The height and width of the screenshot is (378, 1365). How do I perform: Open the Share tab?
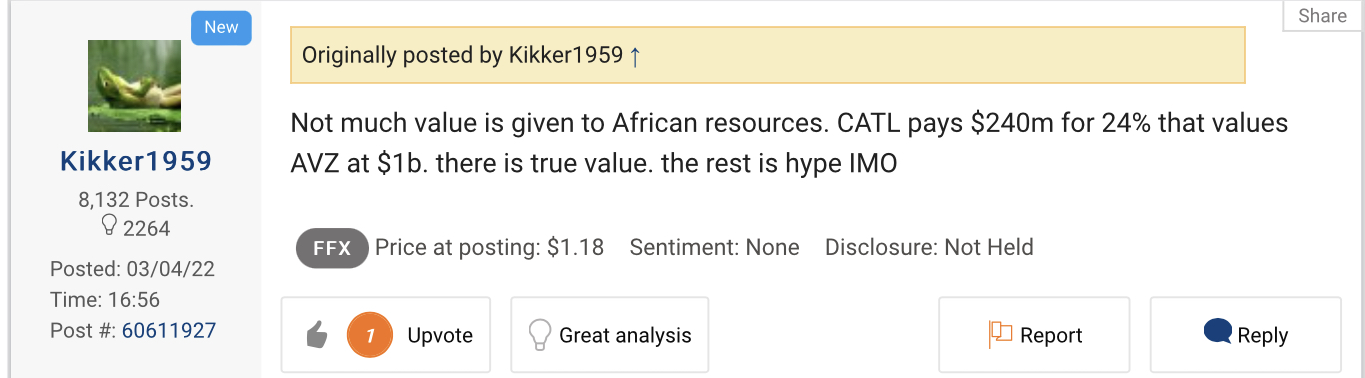tap(1323, 16)
